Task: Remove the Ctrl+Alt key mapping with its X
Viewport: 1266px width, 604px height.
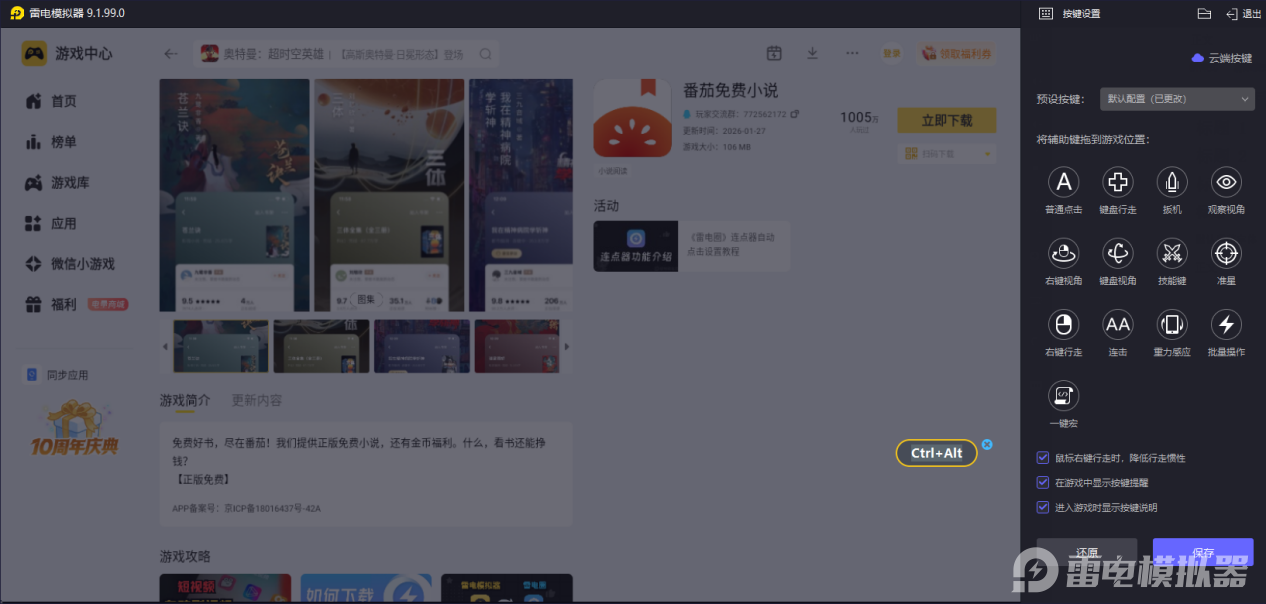Action: pyautogui.click(x=987, y=444)
